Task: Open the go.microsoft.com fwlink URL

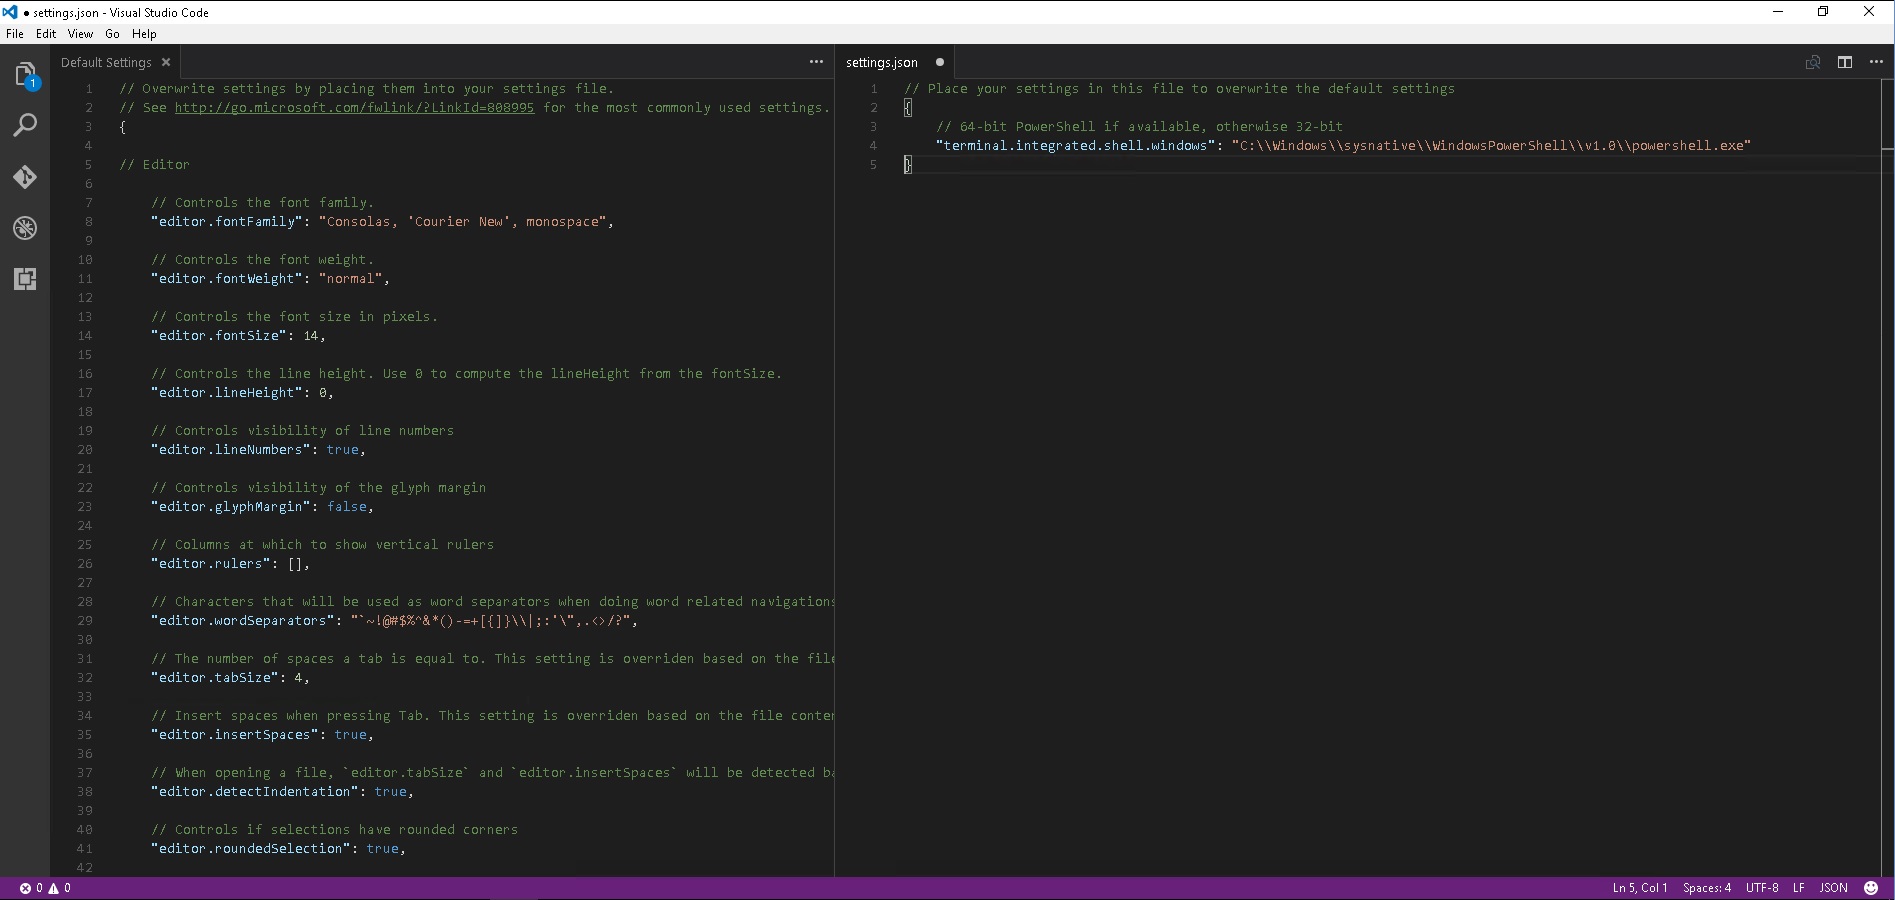Action: click(x=354, y=107)
